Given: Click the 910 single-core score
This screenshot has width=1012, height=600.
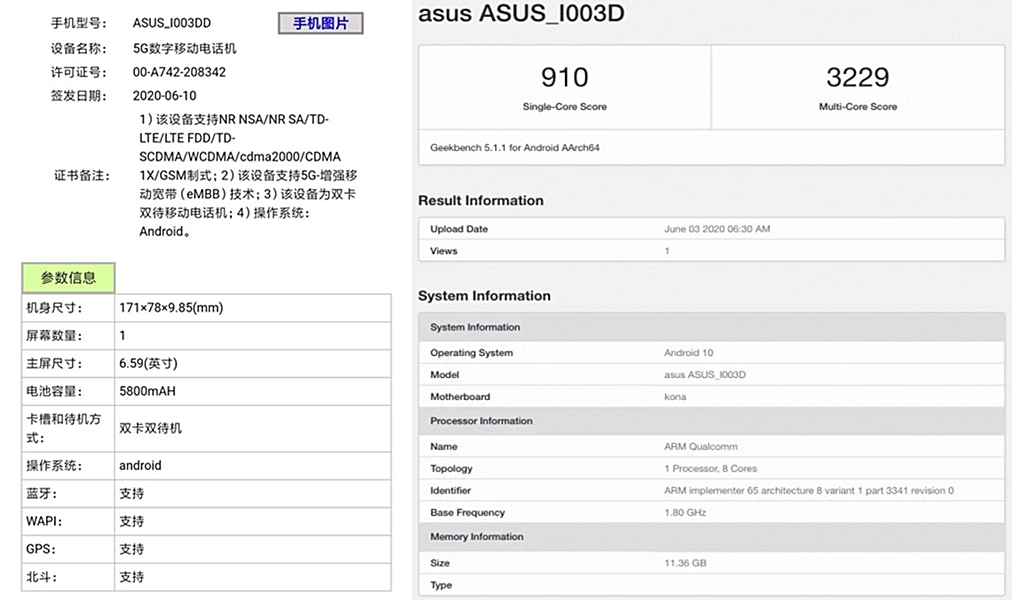Looking at the screenshot, I should click(x=564, y=78).
